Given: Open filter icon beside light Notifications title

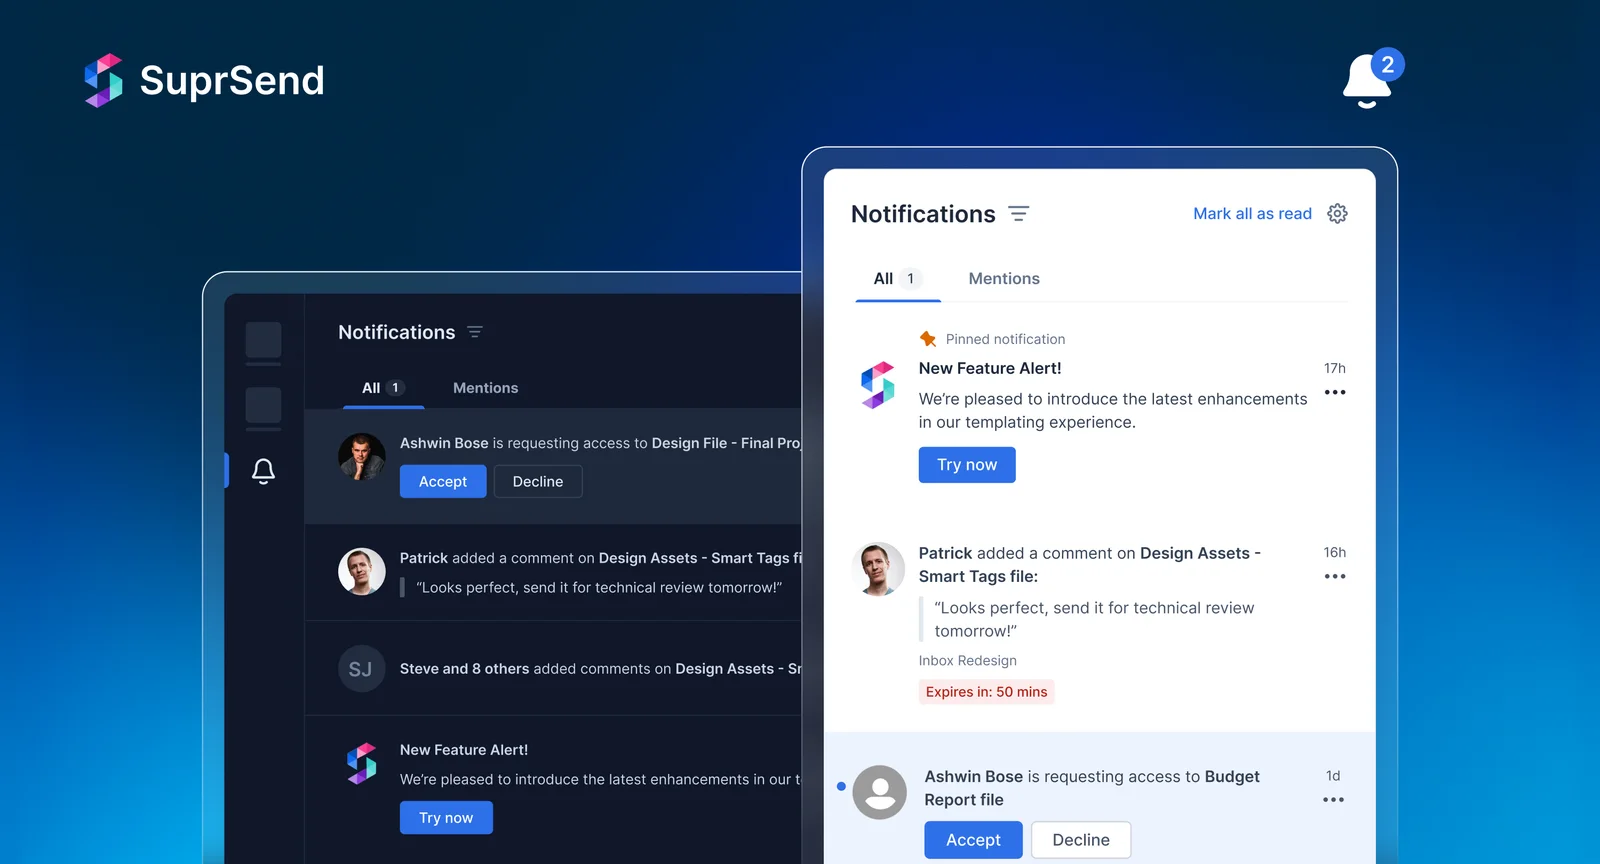Looking at the screenshot, I should (1018, 214).
